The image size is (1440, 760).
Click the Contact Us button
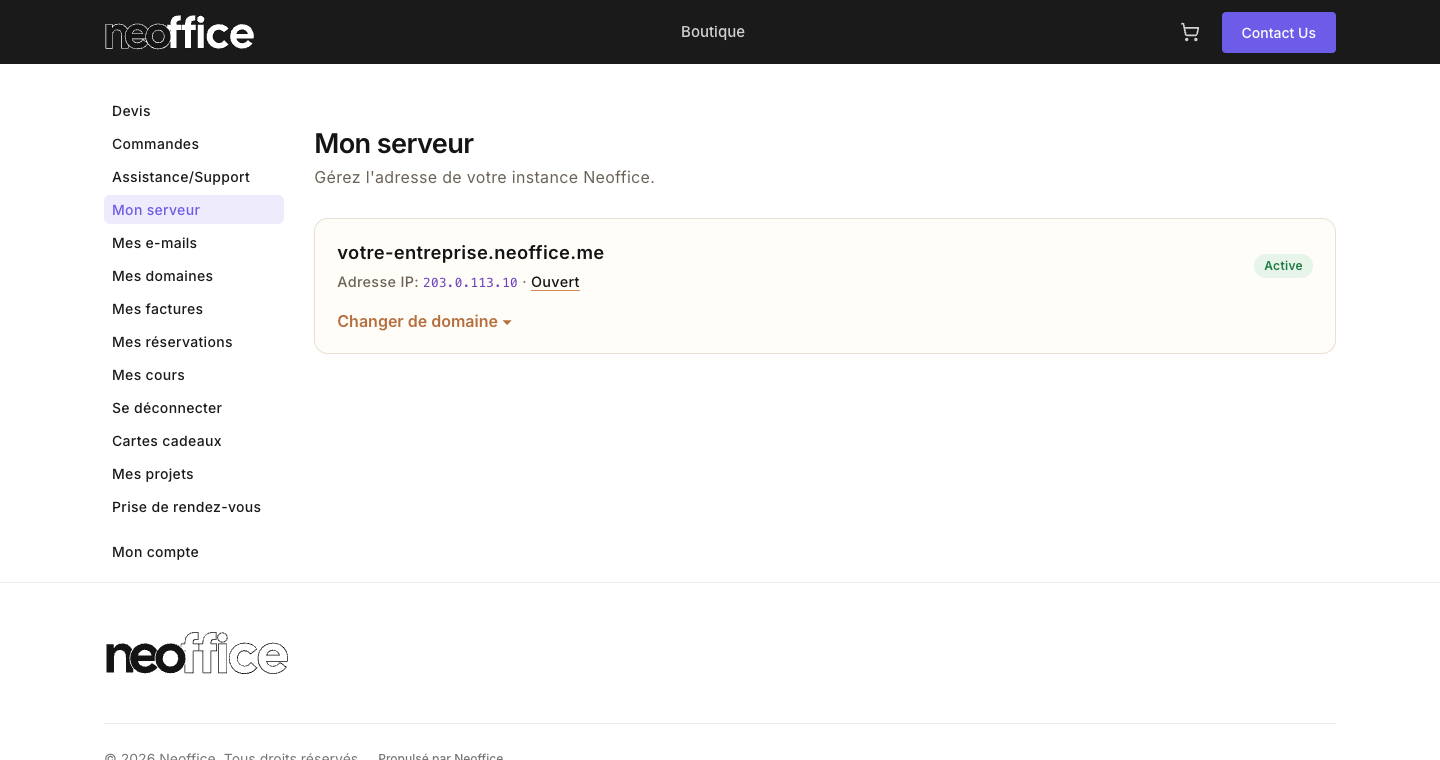click(x=1279, y=32)
